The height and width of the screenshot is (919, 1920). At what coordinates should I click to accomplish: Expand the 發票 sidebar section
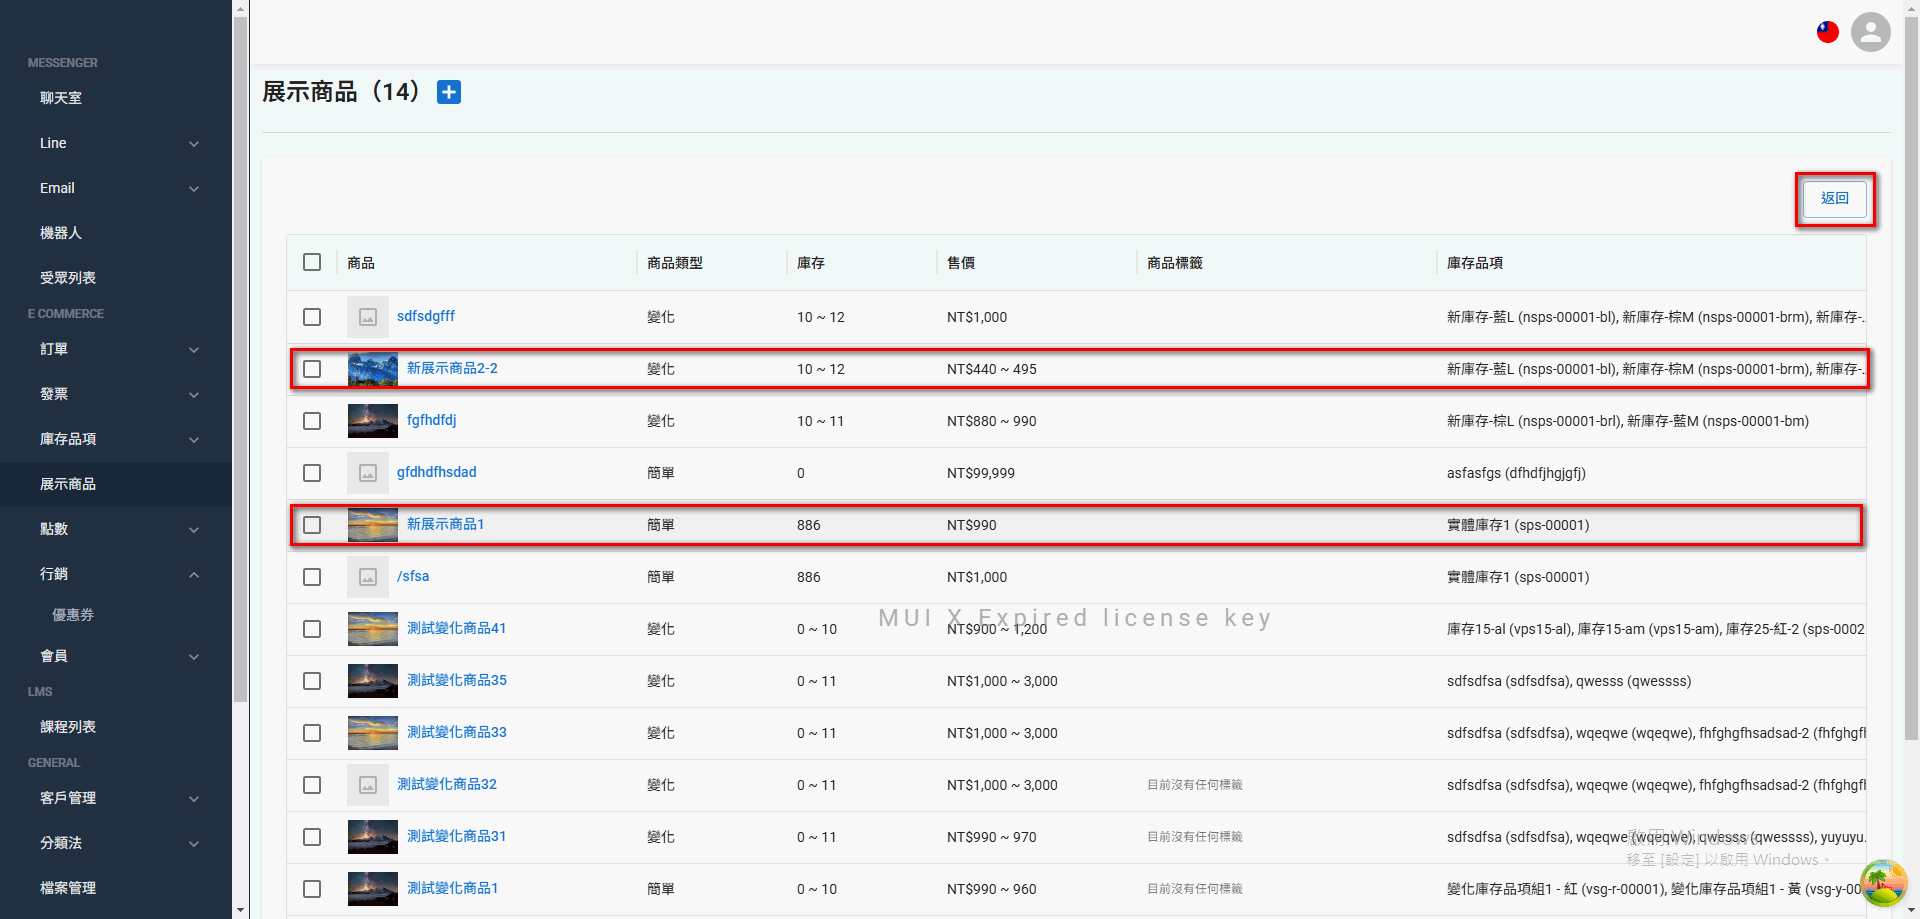coord(116,394)
